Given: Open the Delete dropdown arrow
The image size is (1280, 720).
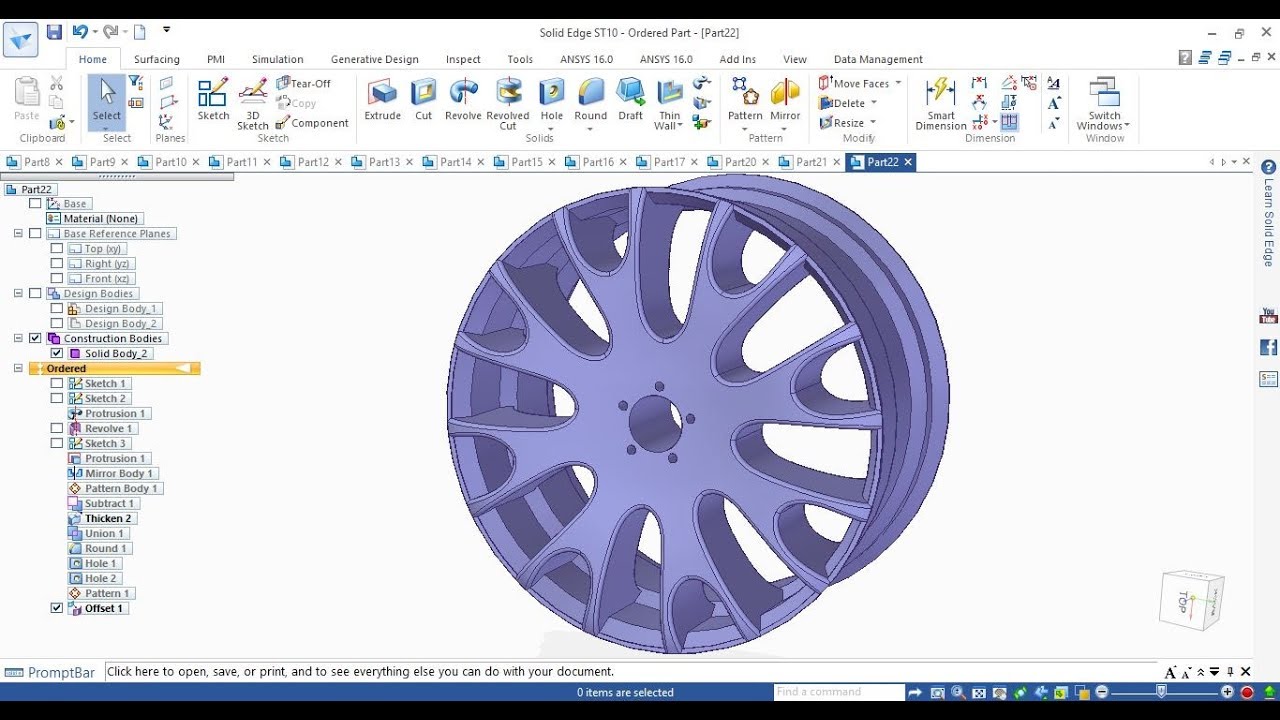Looking at the screenshot, I should coord(874,103).
